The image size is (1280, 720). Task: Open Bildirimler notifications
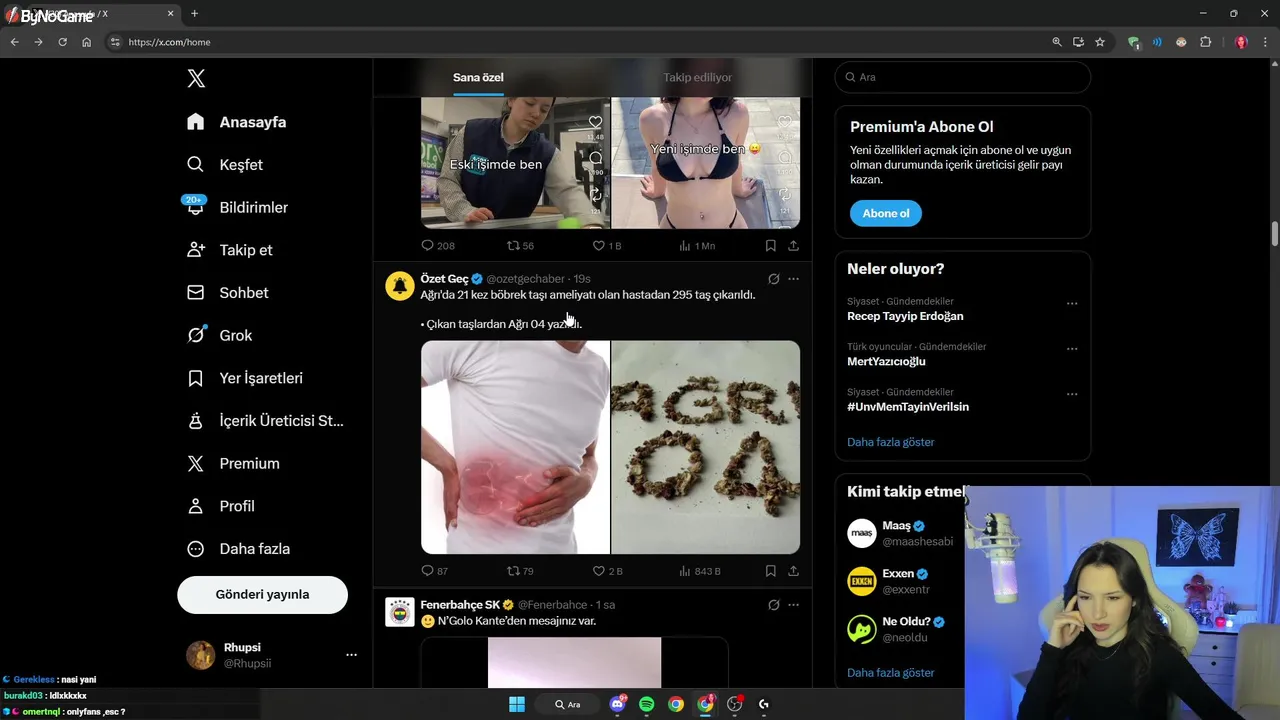(x=237, y=207)
